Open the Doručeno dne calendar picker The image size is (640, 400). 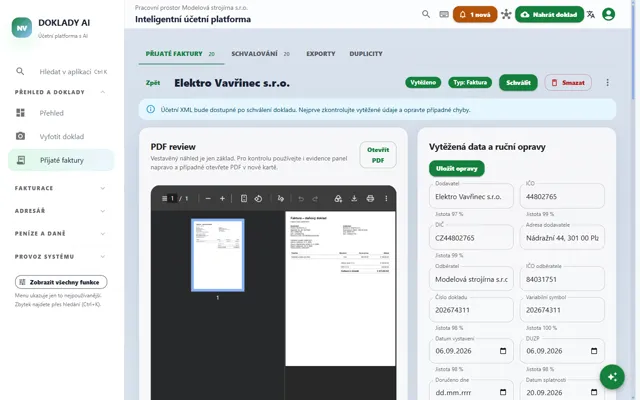(503, 392)
